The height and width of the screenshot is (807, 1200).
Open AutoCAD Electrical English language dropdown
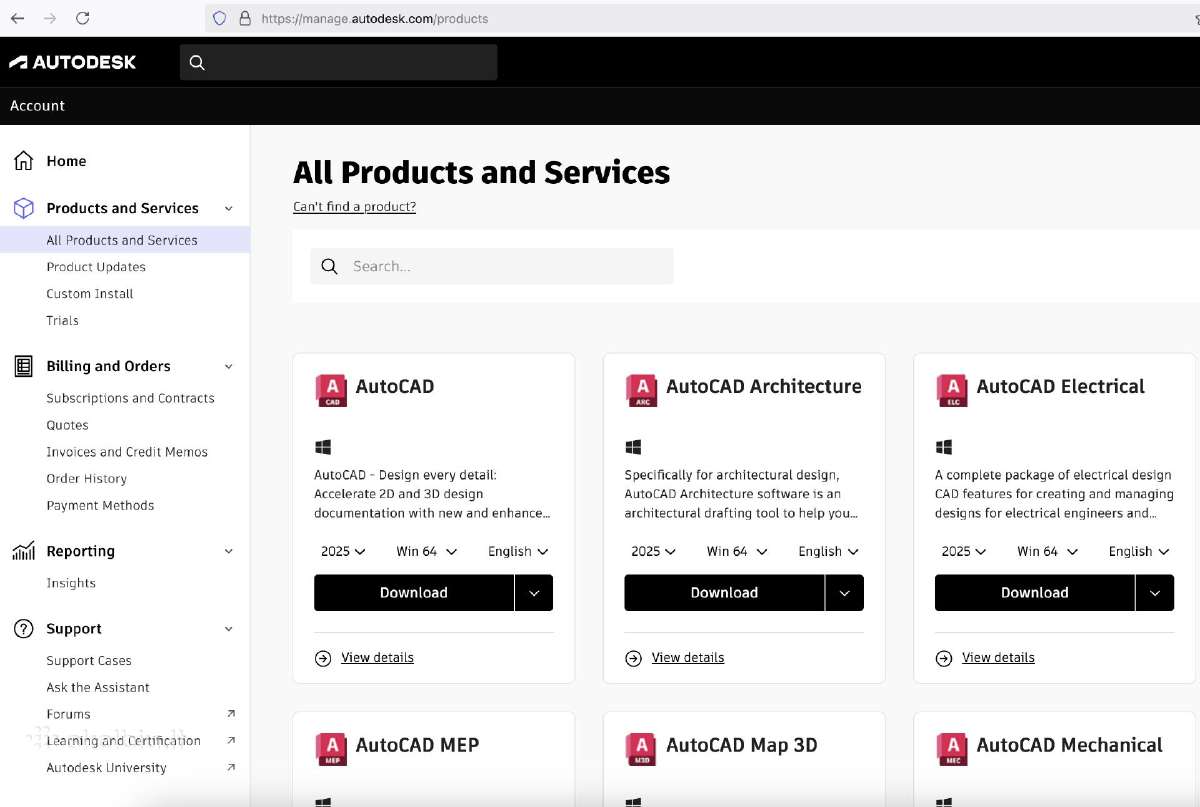pos(1139,551)
